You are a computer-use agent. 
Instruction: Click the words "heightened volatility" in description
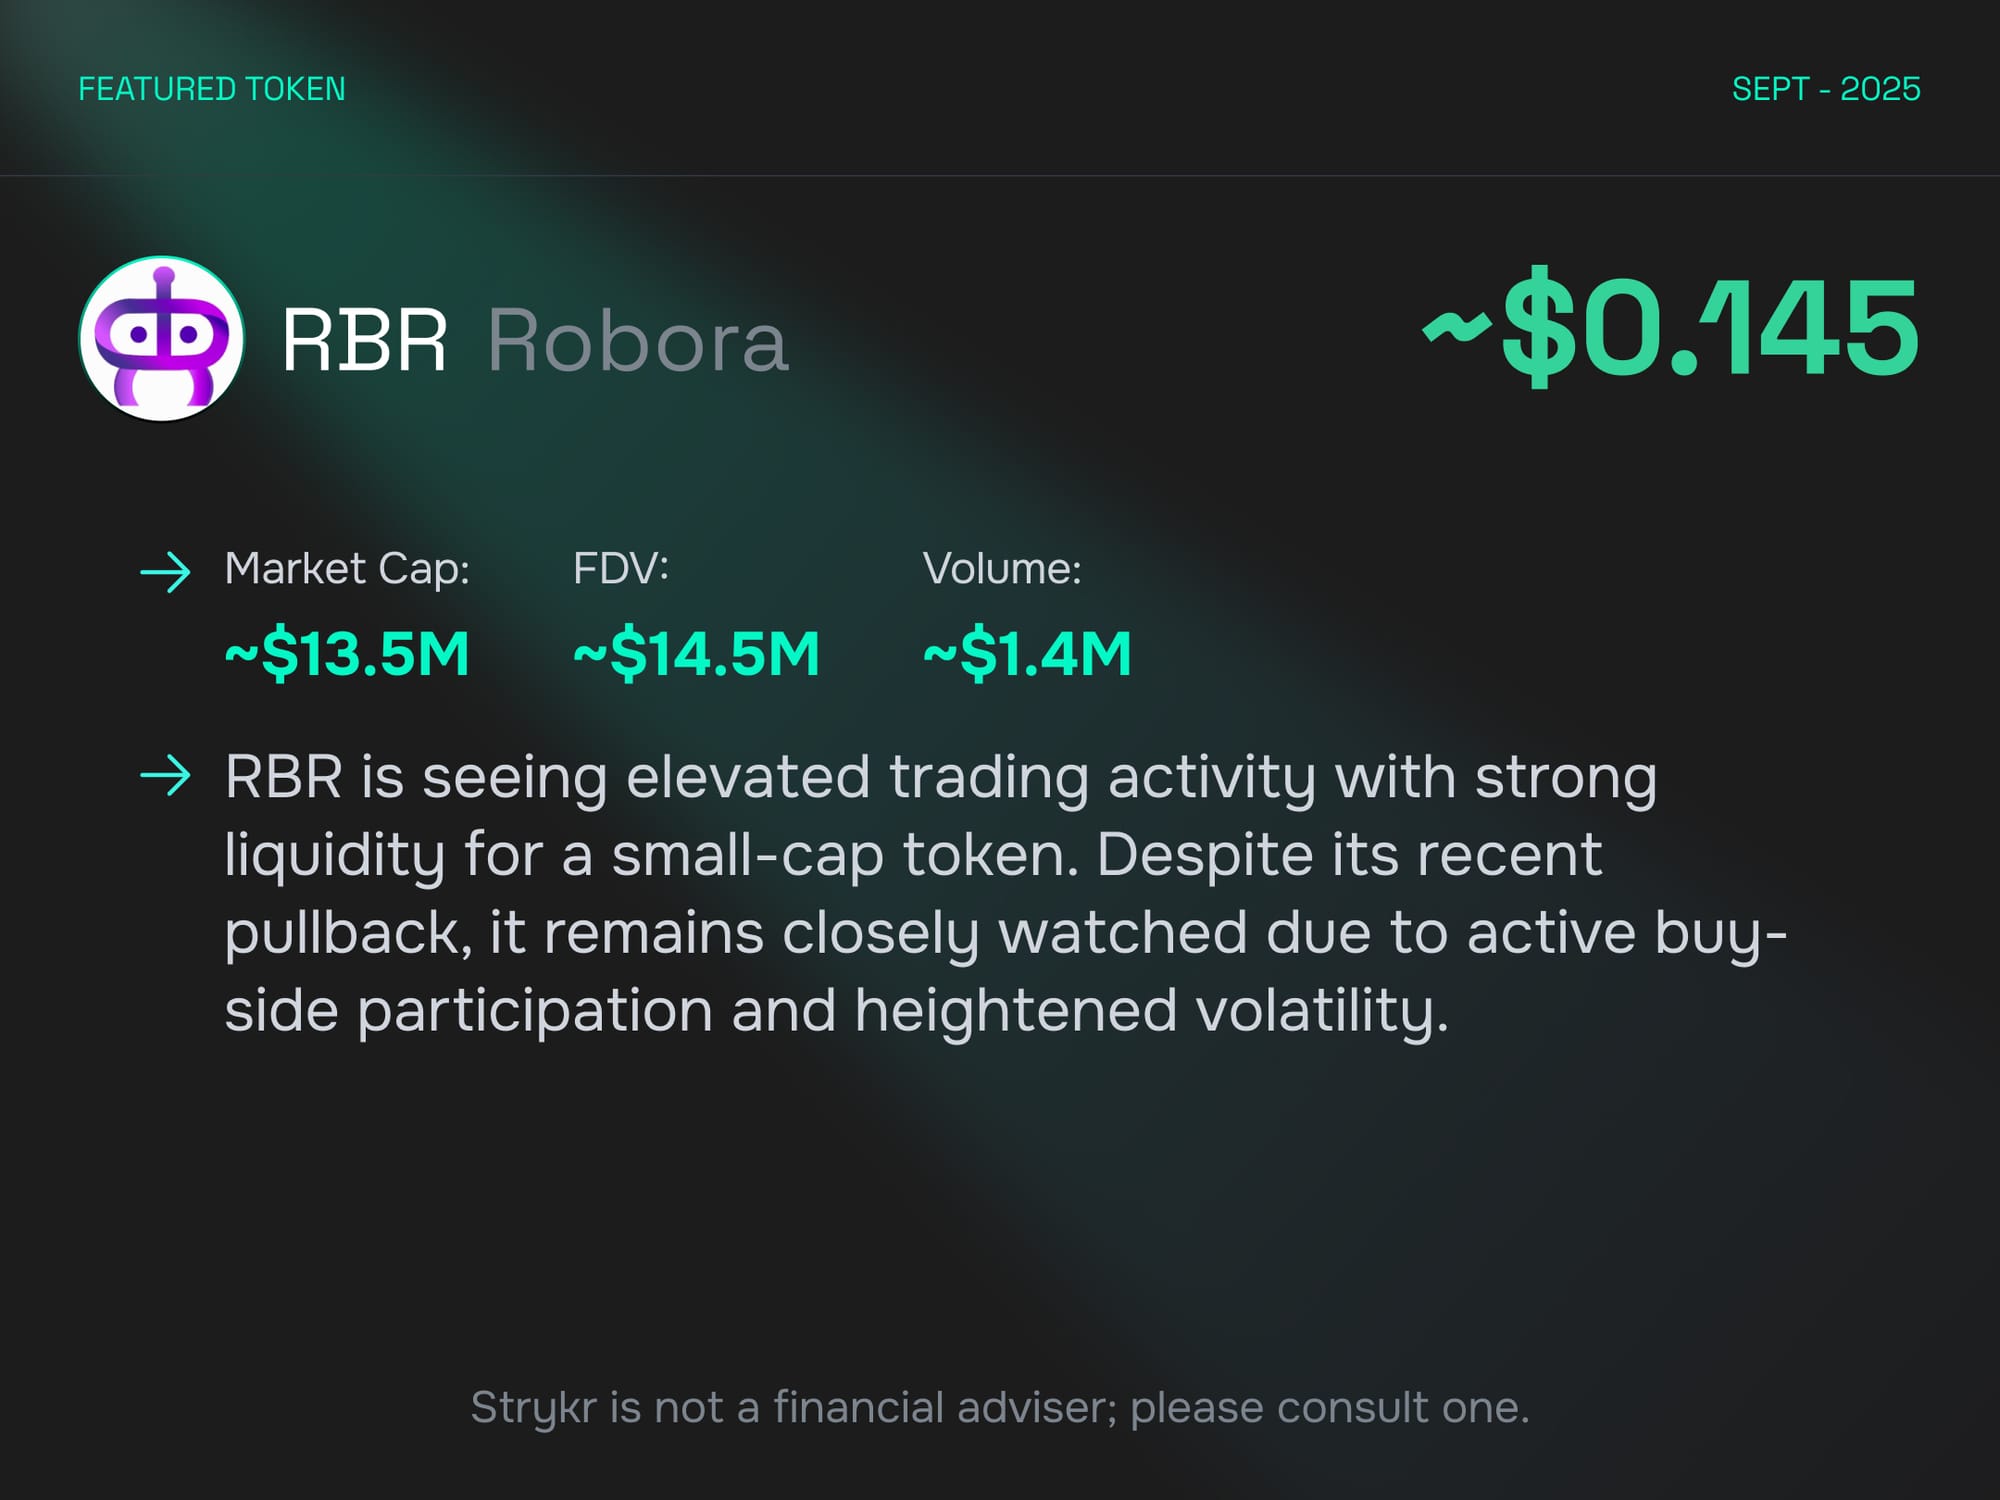pyautogui.click(x=1150, y=1010)
